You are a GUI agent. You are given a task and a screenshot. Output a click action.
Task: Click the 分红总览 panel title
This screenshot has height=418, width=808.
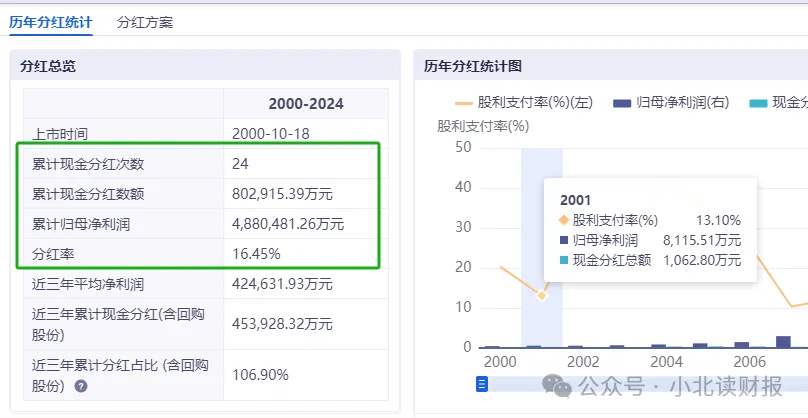48,66
